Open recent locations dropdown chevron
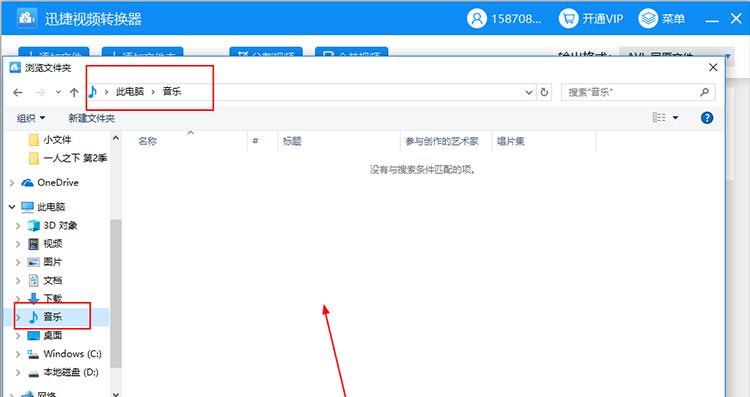 58,92
